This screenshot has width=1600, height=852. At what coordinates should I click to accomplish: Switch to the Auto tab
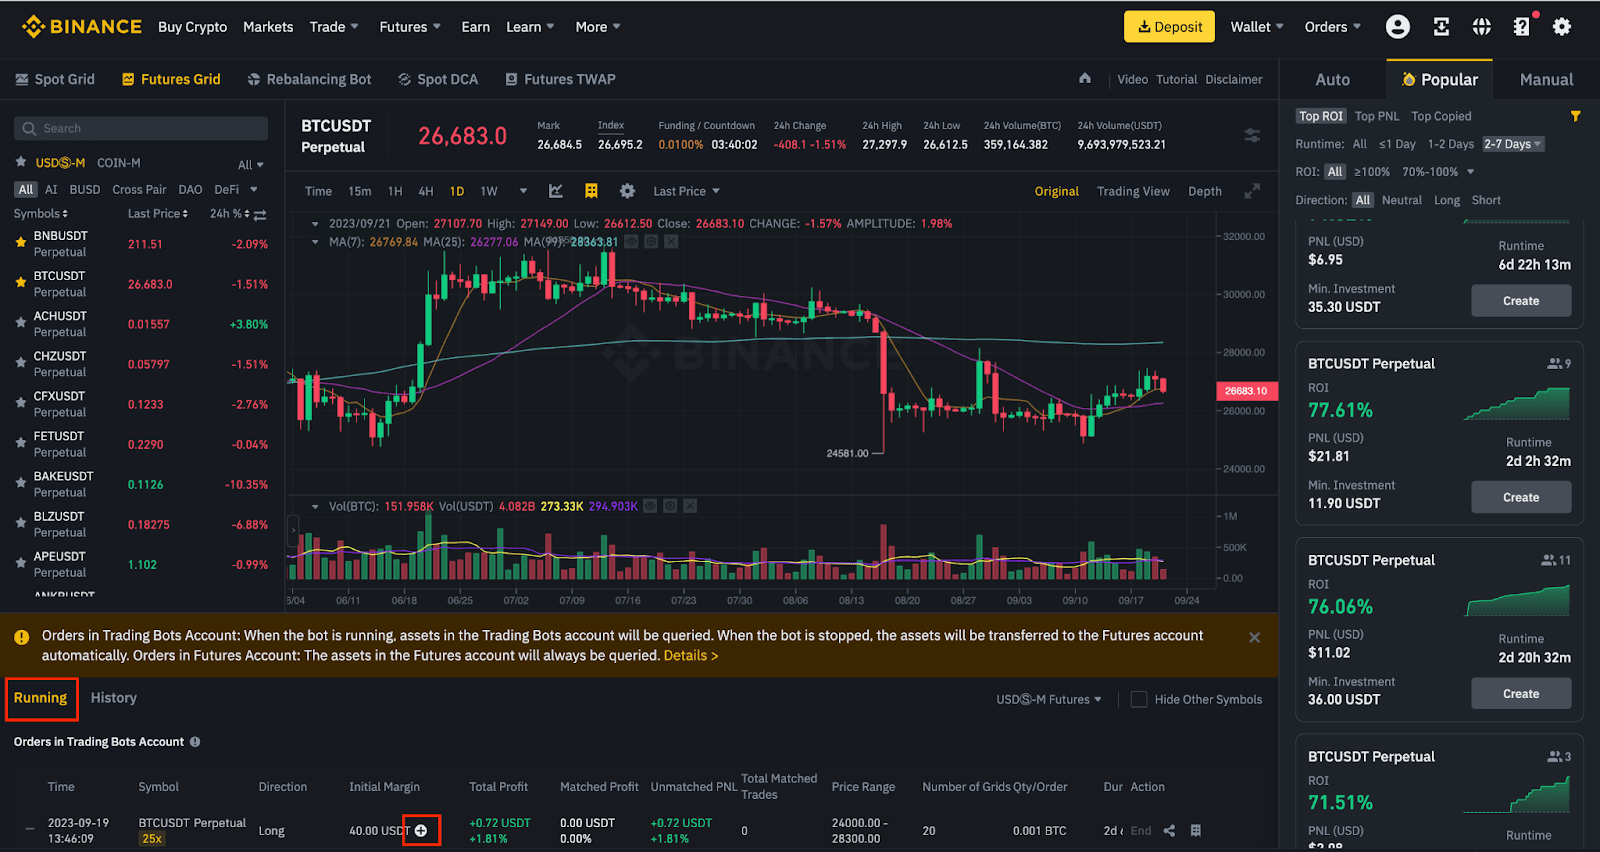click(1332, 80)
